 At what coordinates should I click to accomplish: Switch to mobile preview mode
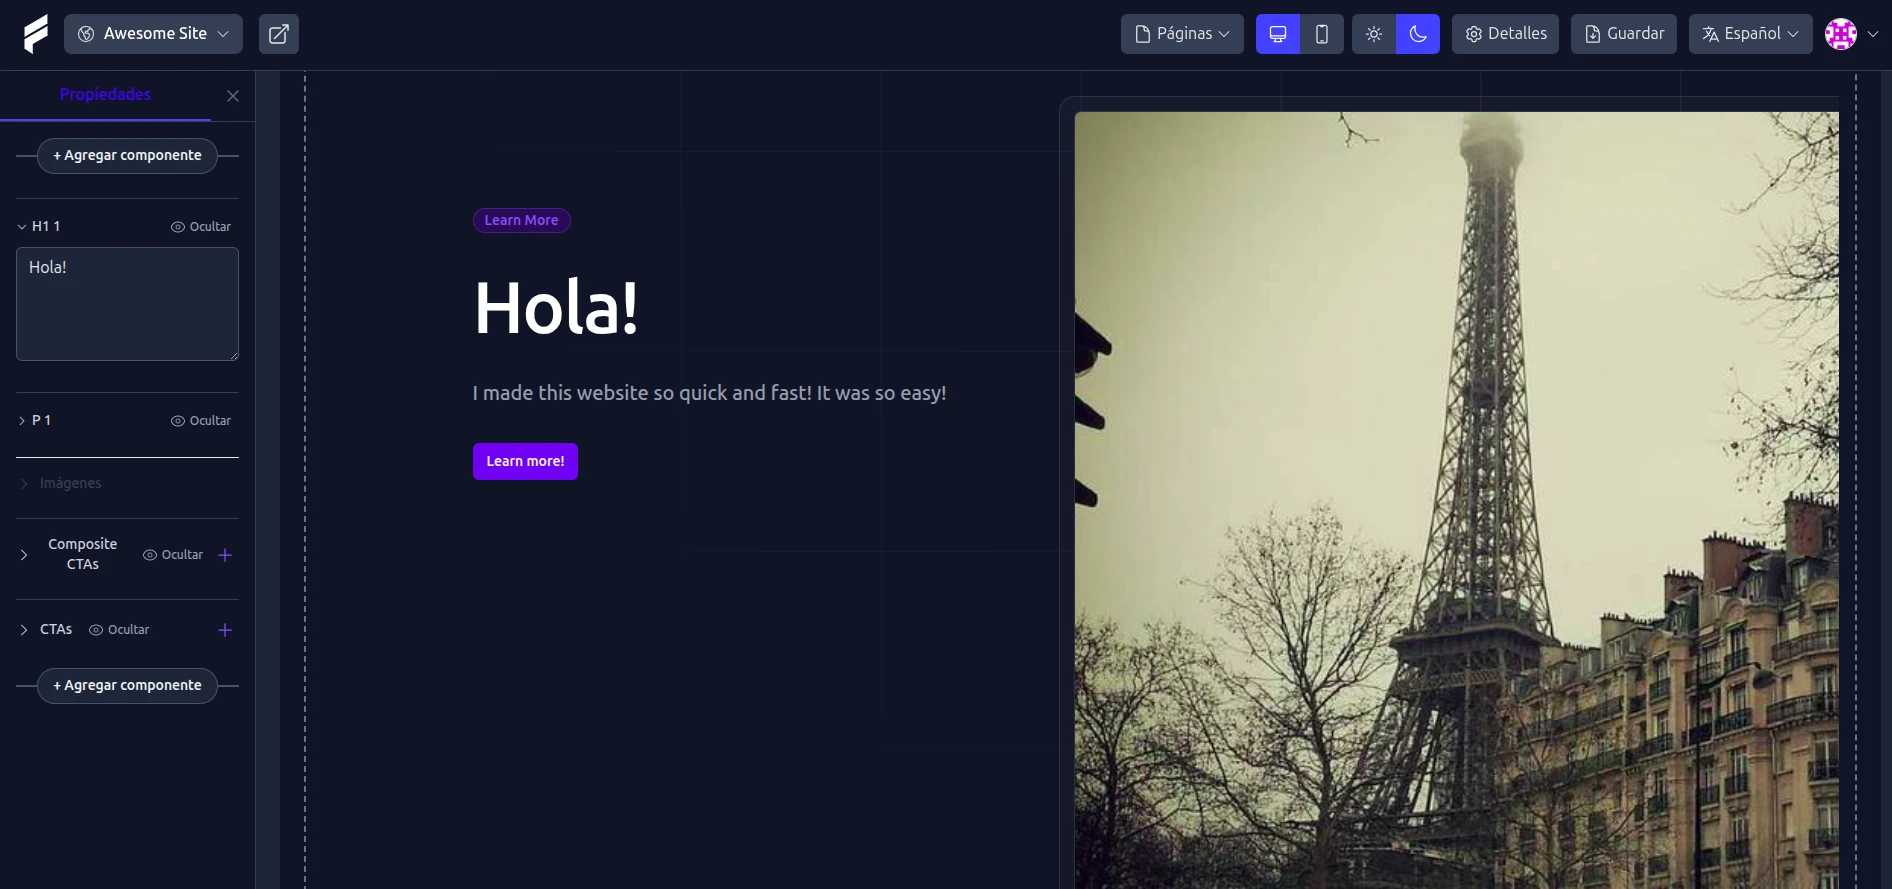tap(1322, 34)
